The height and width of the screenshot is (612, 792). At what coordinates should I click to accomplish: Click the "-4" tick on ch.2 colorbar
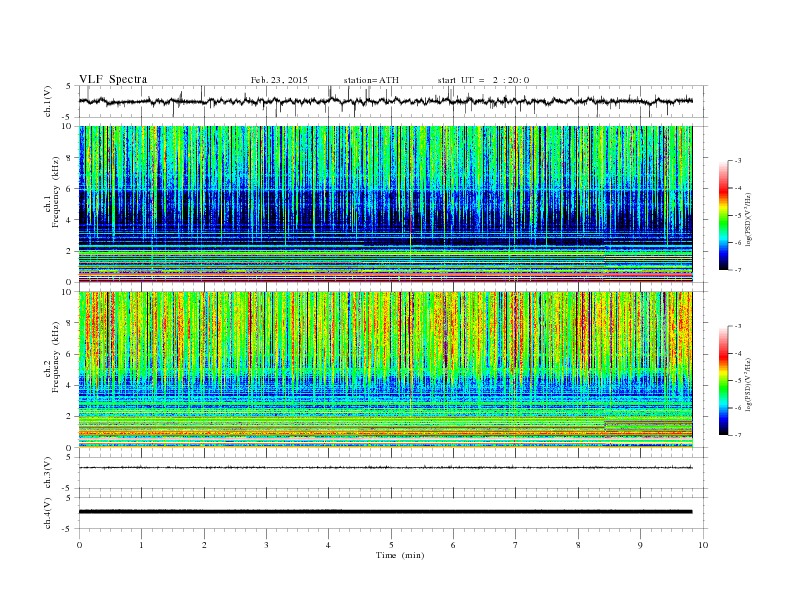point(738,353)
